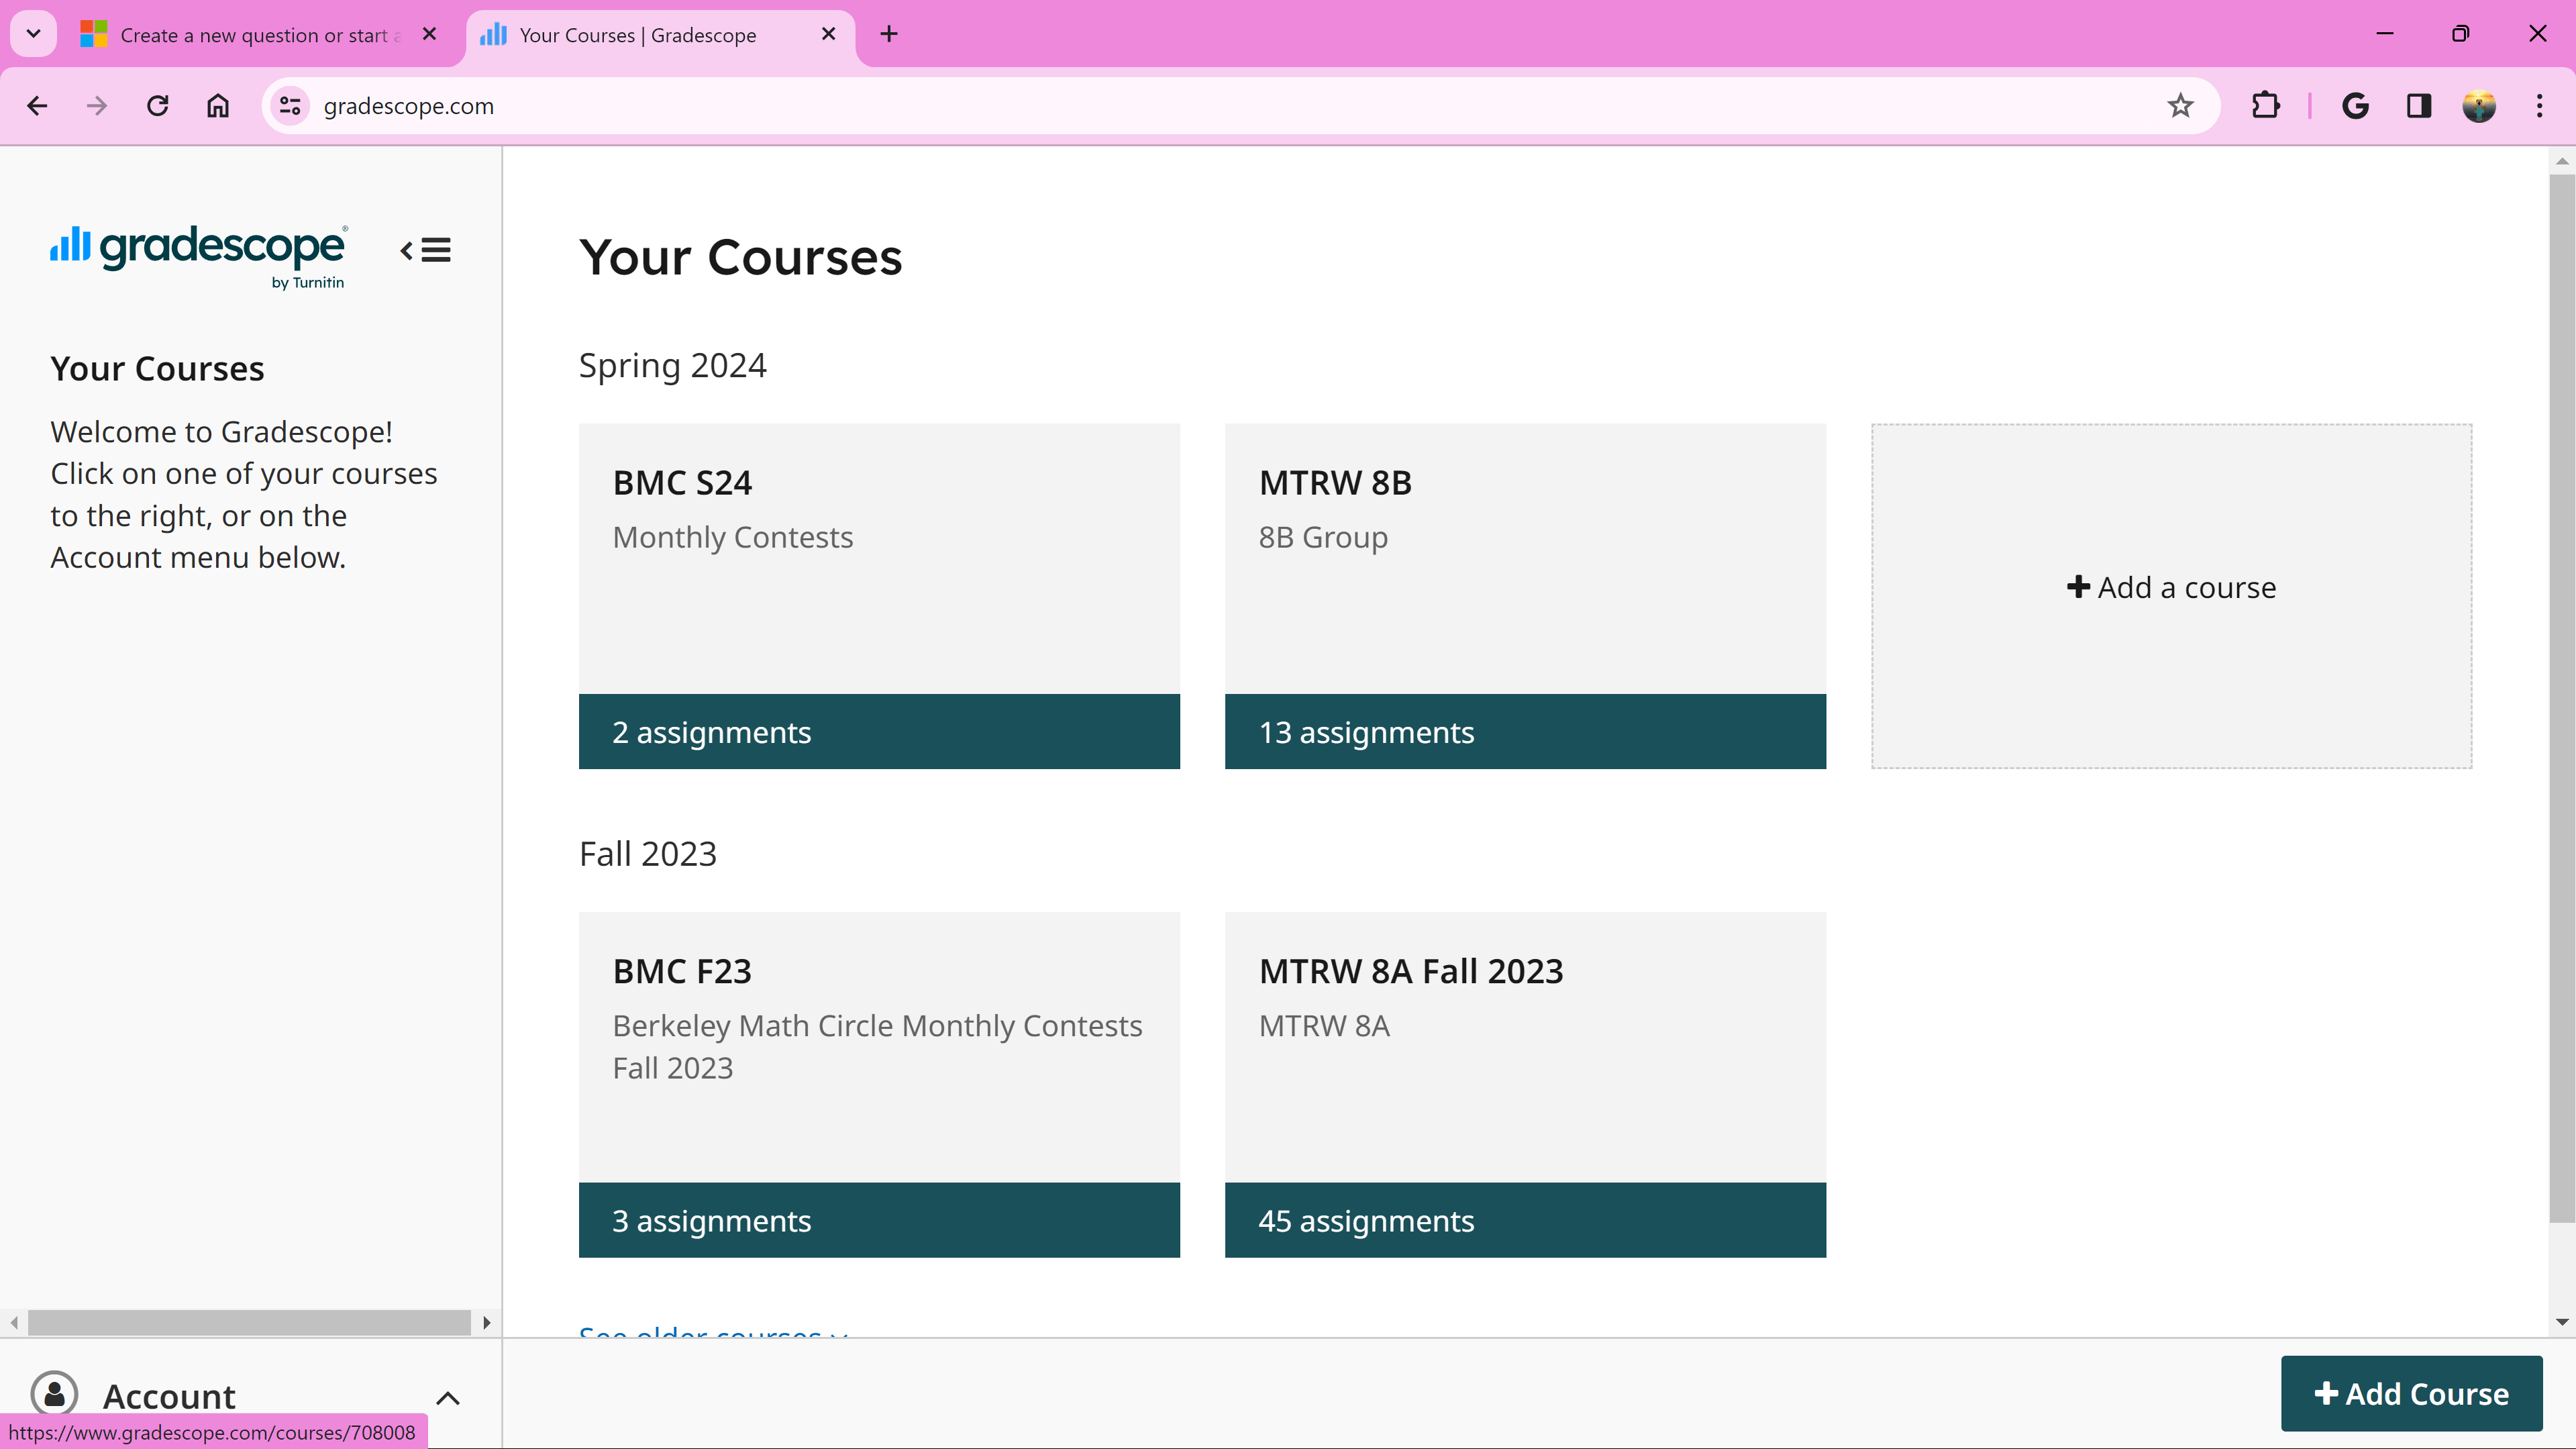
Task: Collapse the Gradescope sidebar menu icon
Action: (426, 250)
